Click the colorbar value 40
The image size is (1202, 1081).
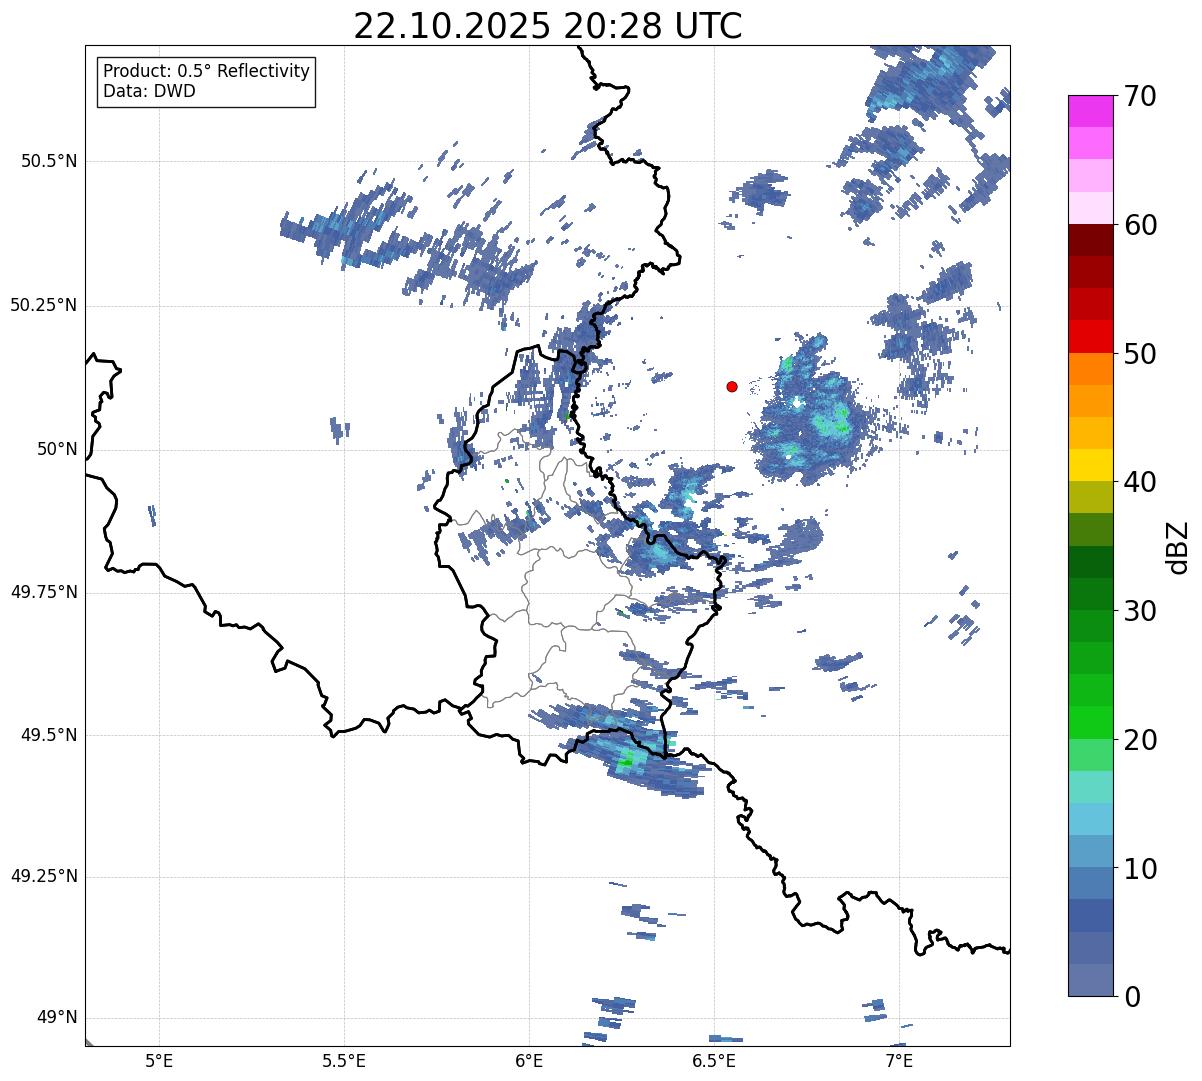(x=1140, y=482)
